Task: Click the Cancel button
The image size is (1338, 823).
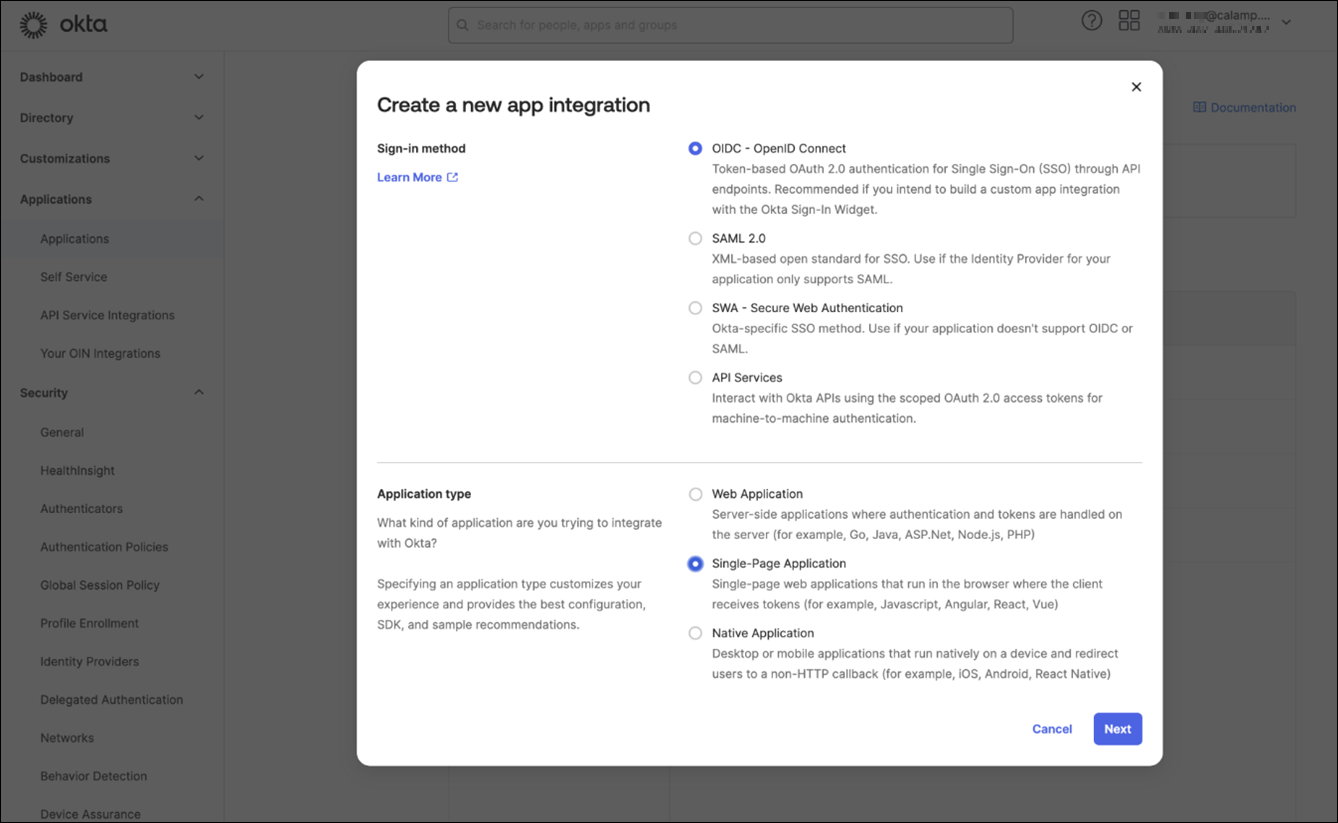Action: pos(1052,729)
